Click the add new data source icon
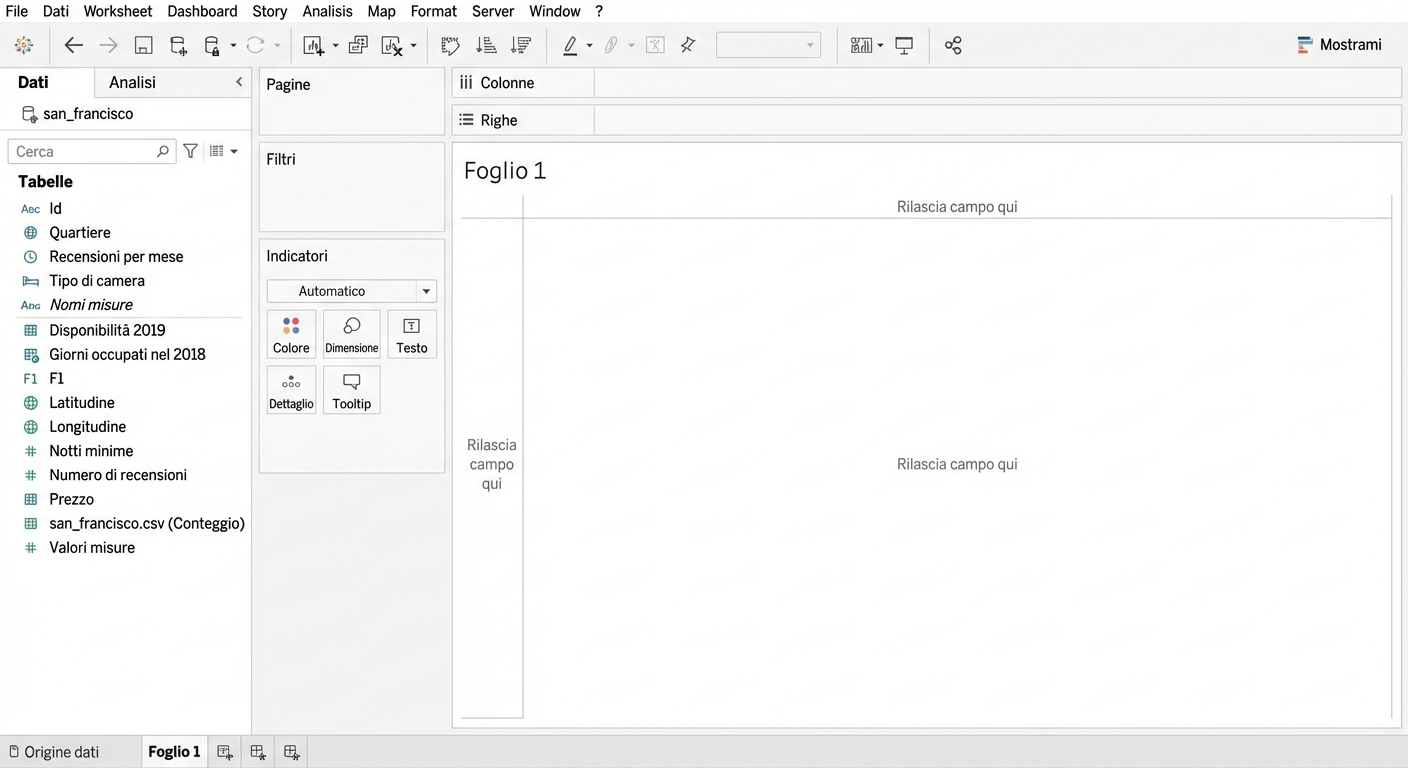Image resolution: width=1408 pixels, height=768 pixels. pyautogui.click(x=178, y=45)
